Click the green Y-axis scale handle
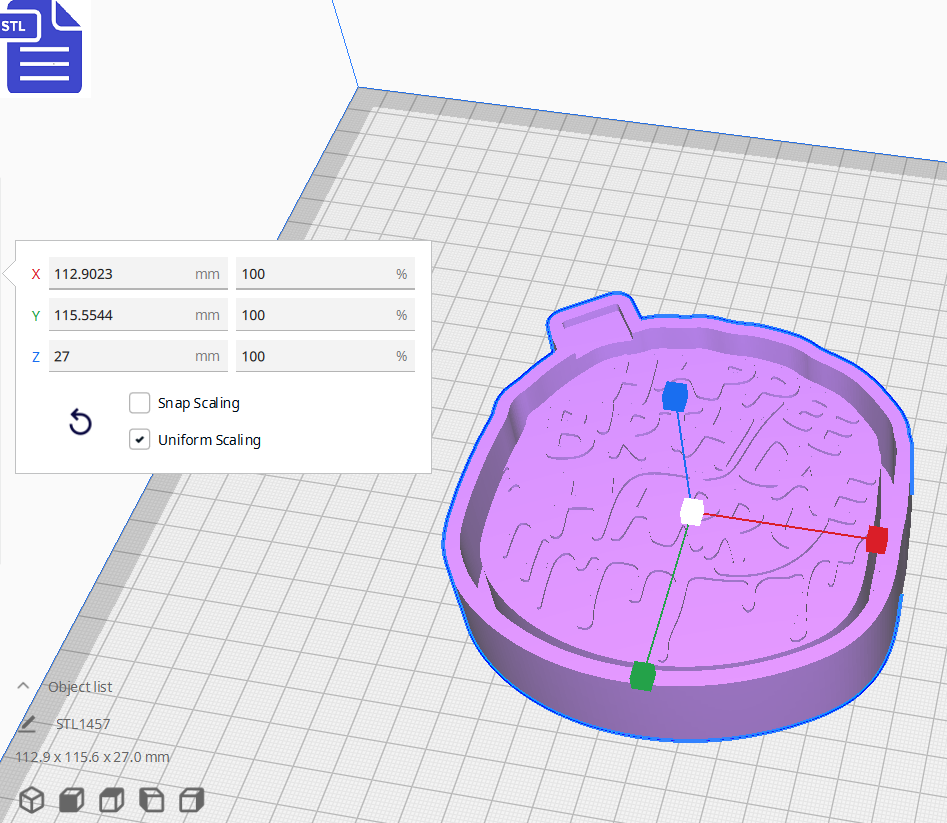Viewport: 947px width, 823px height. point(642,676)
